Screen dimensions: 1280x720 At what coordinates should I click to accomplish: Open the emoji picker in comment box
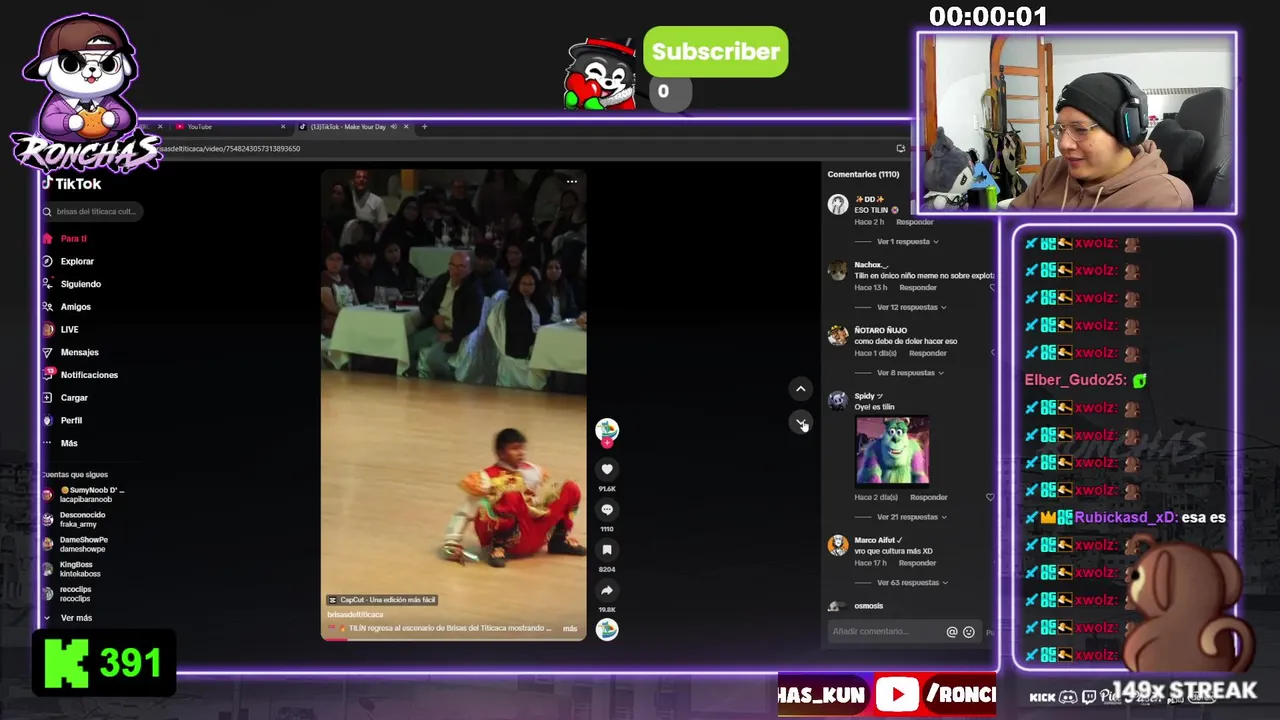coord(968,632)
